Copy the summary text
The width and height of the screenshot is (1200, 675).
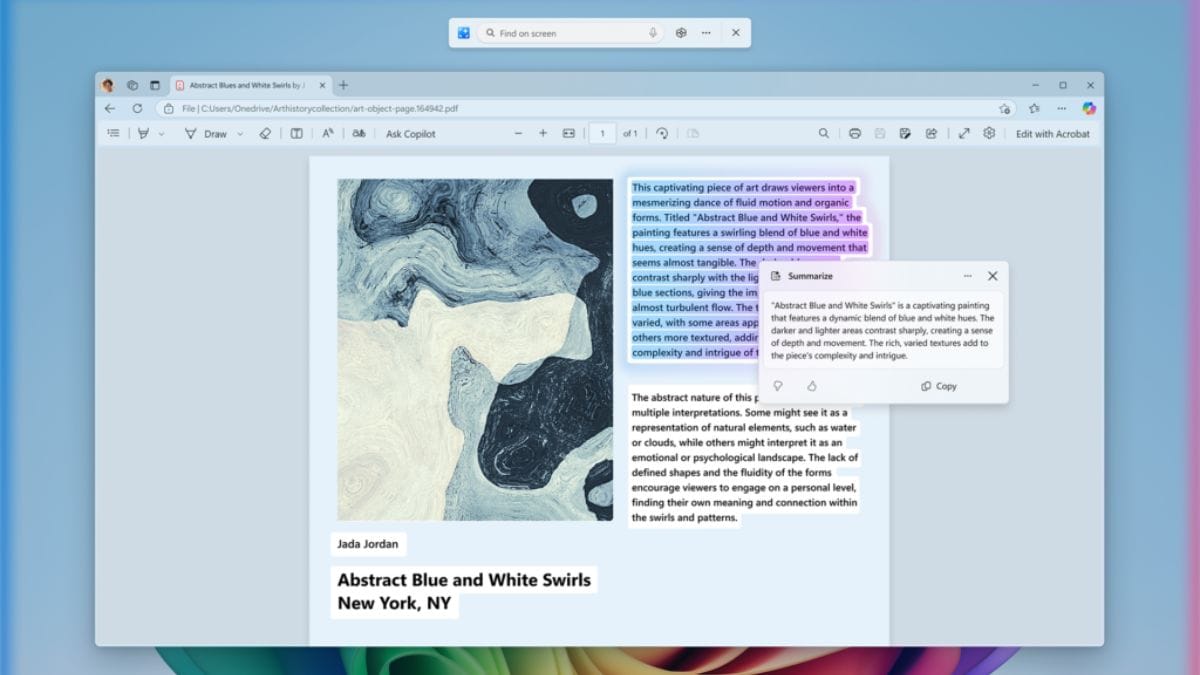point(939,386)
